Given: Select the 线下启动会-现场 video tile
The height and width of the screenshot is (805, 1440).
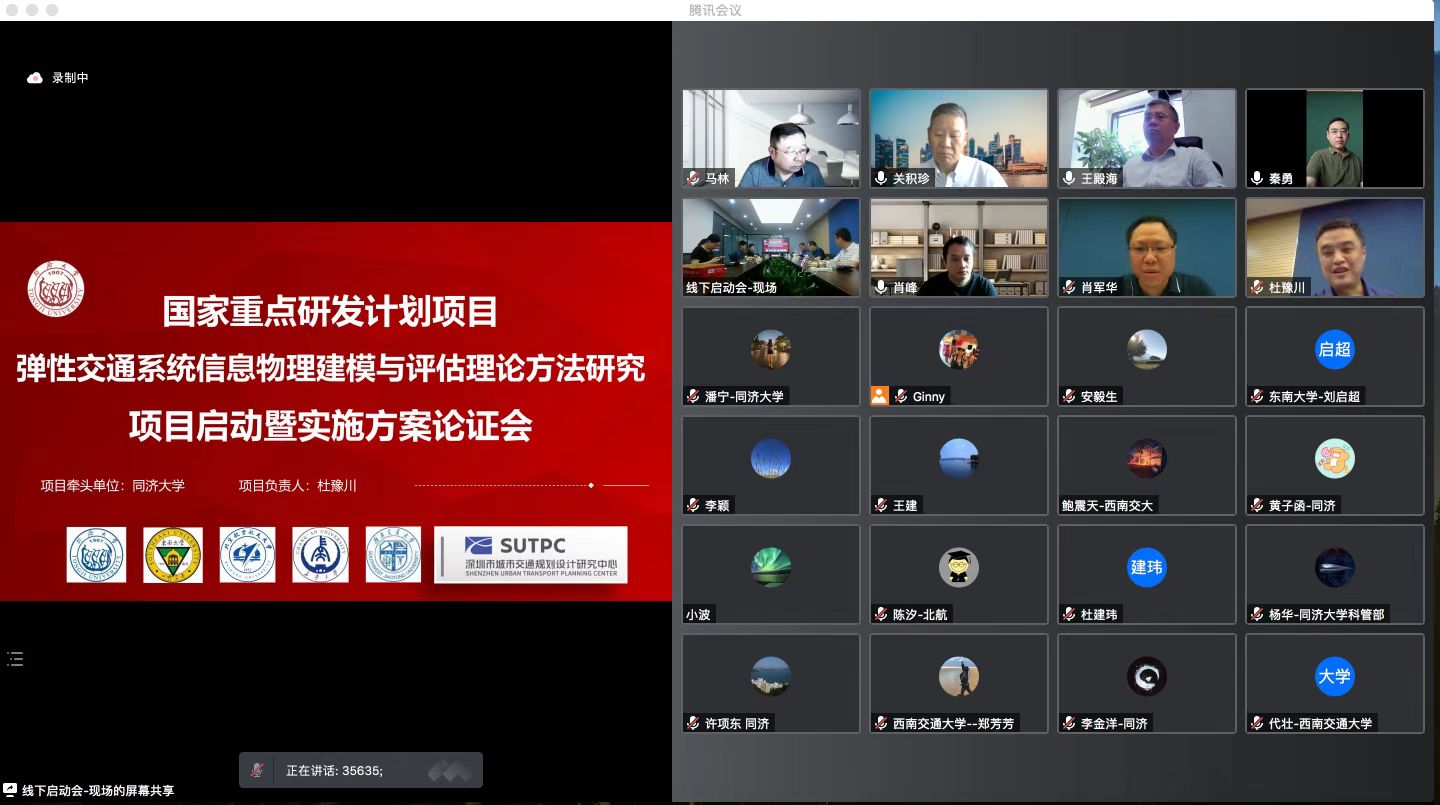Looking at the screenshot, I should [771, 246].
